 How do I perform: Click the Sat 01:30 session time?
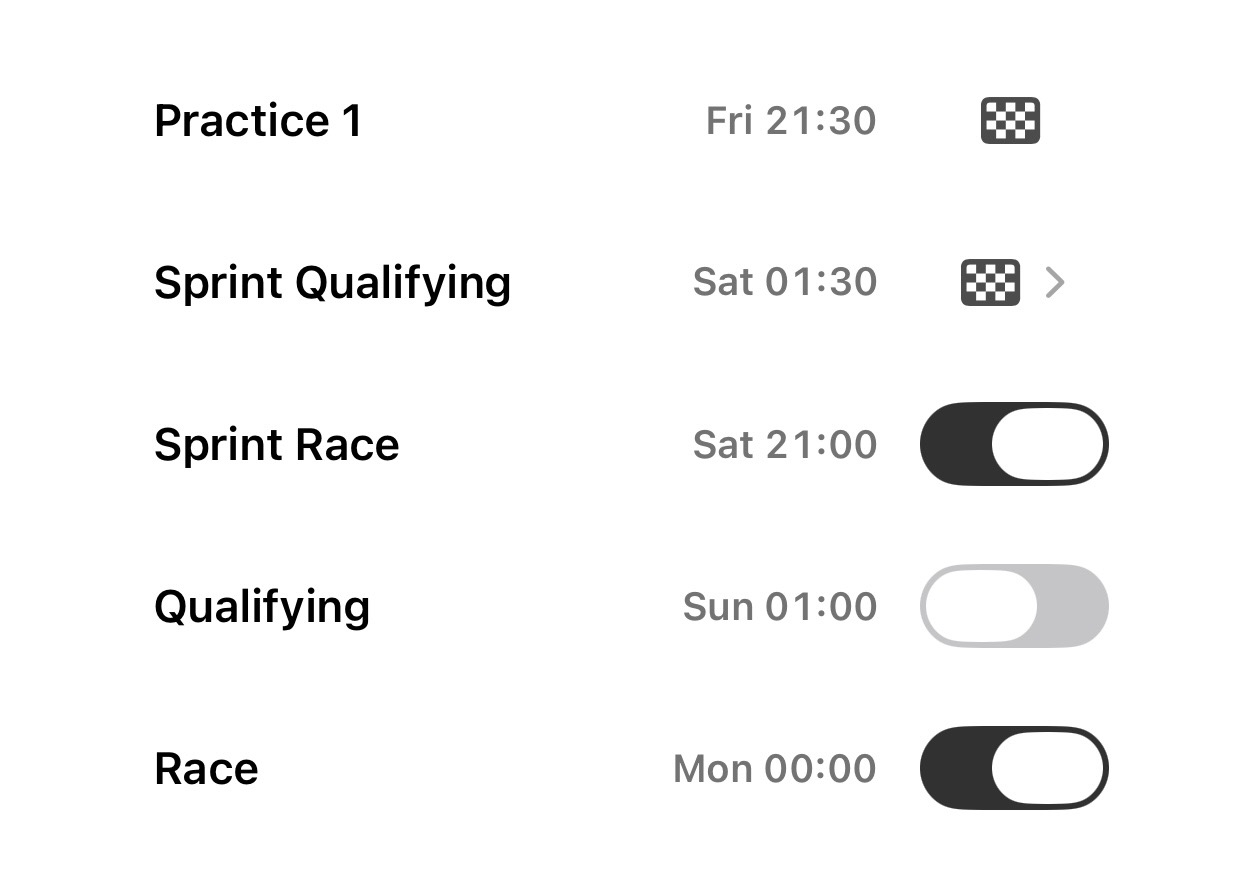coord(785,283)
